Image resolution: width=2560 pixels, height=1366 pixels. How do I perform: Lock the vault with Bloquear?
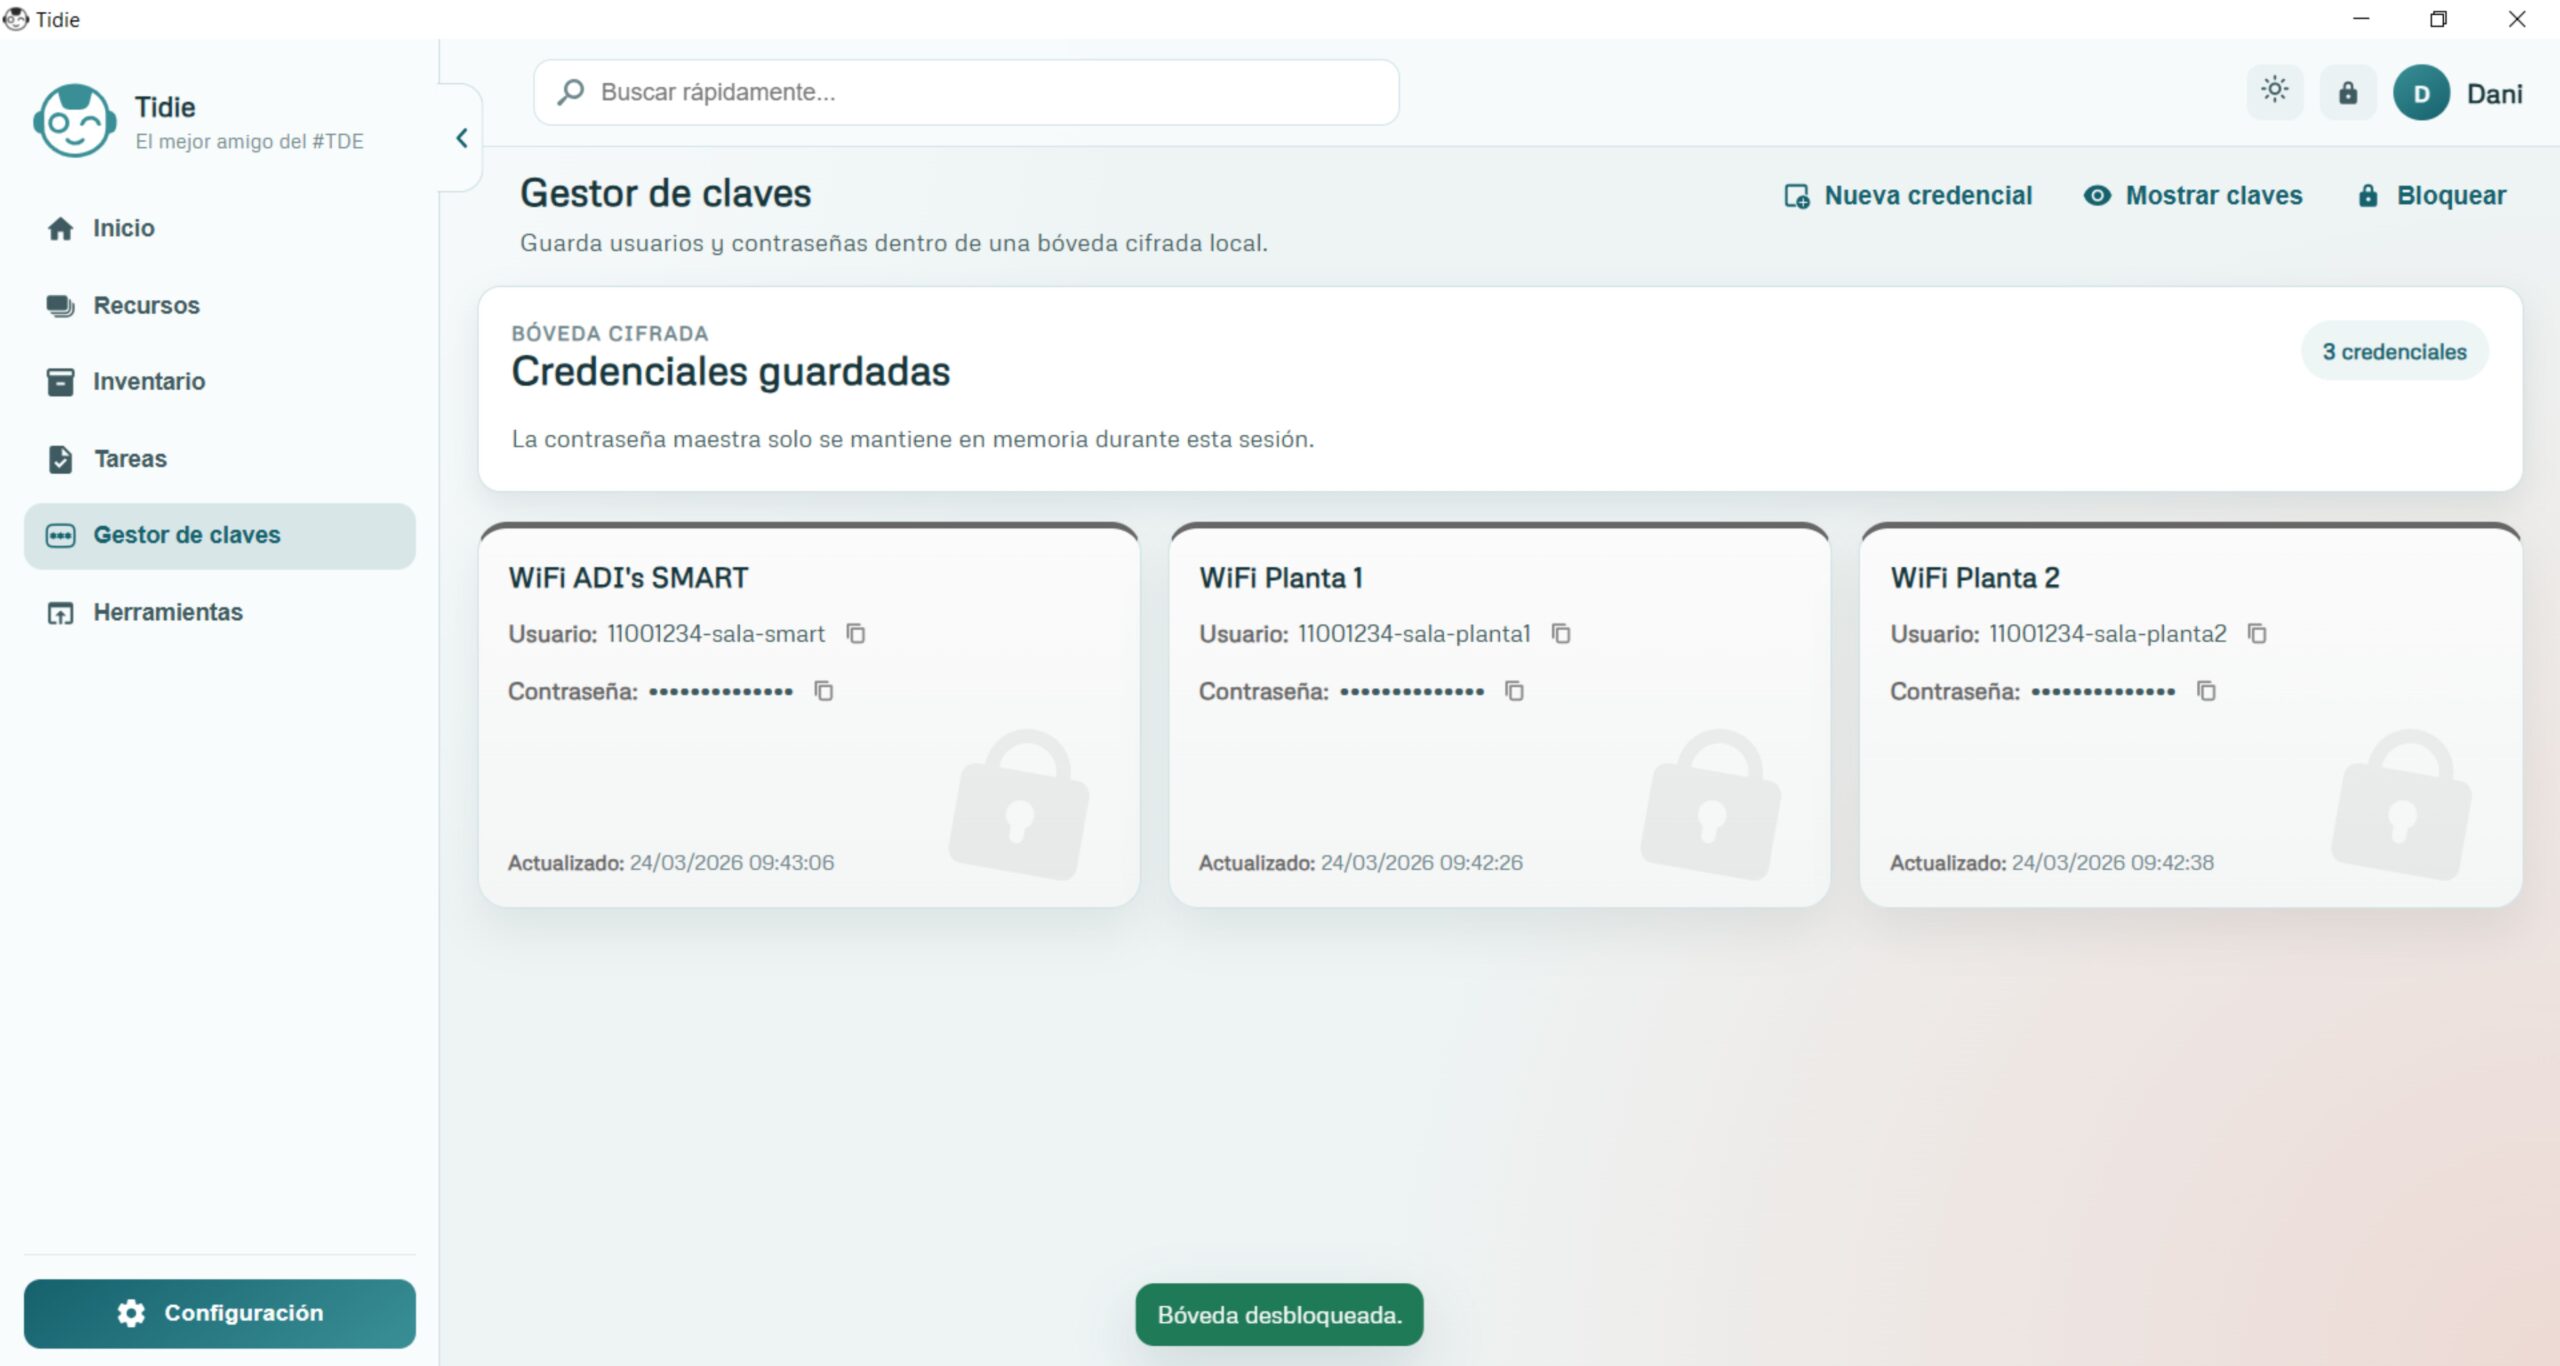point(2432,196)
